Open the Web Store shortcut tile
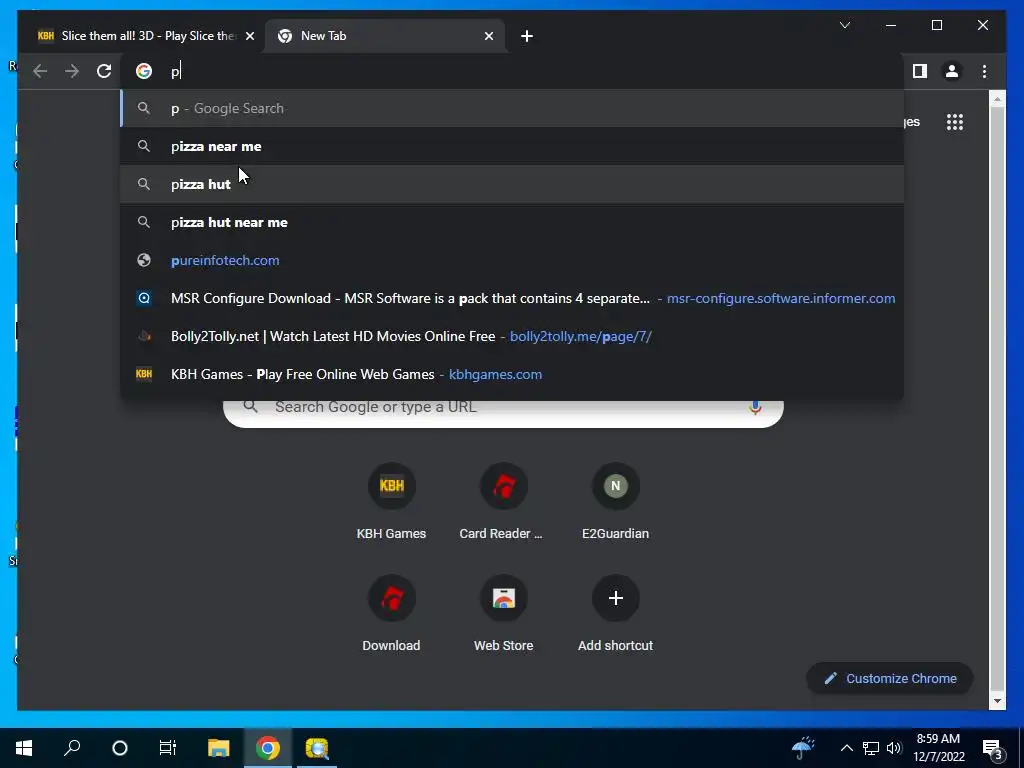This screenshot has height=768, width=1024. pyautogui.click(x=503, y=613)
